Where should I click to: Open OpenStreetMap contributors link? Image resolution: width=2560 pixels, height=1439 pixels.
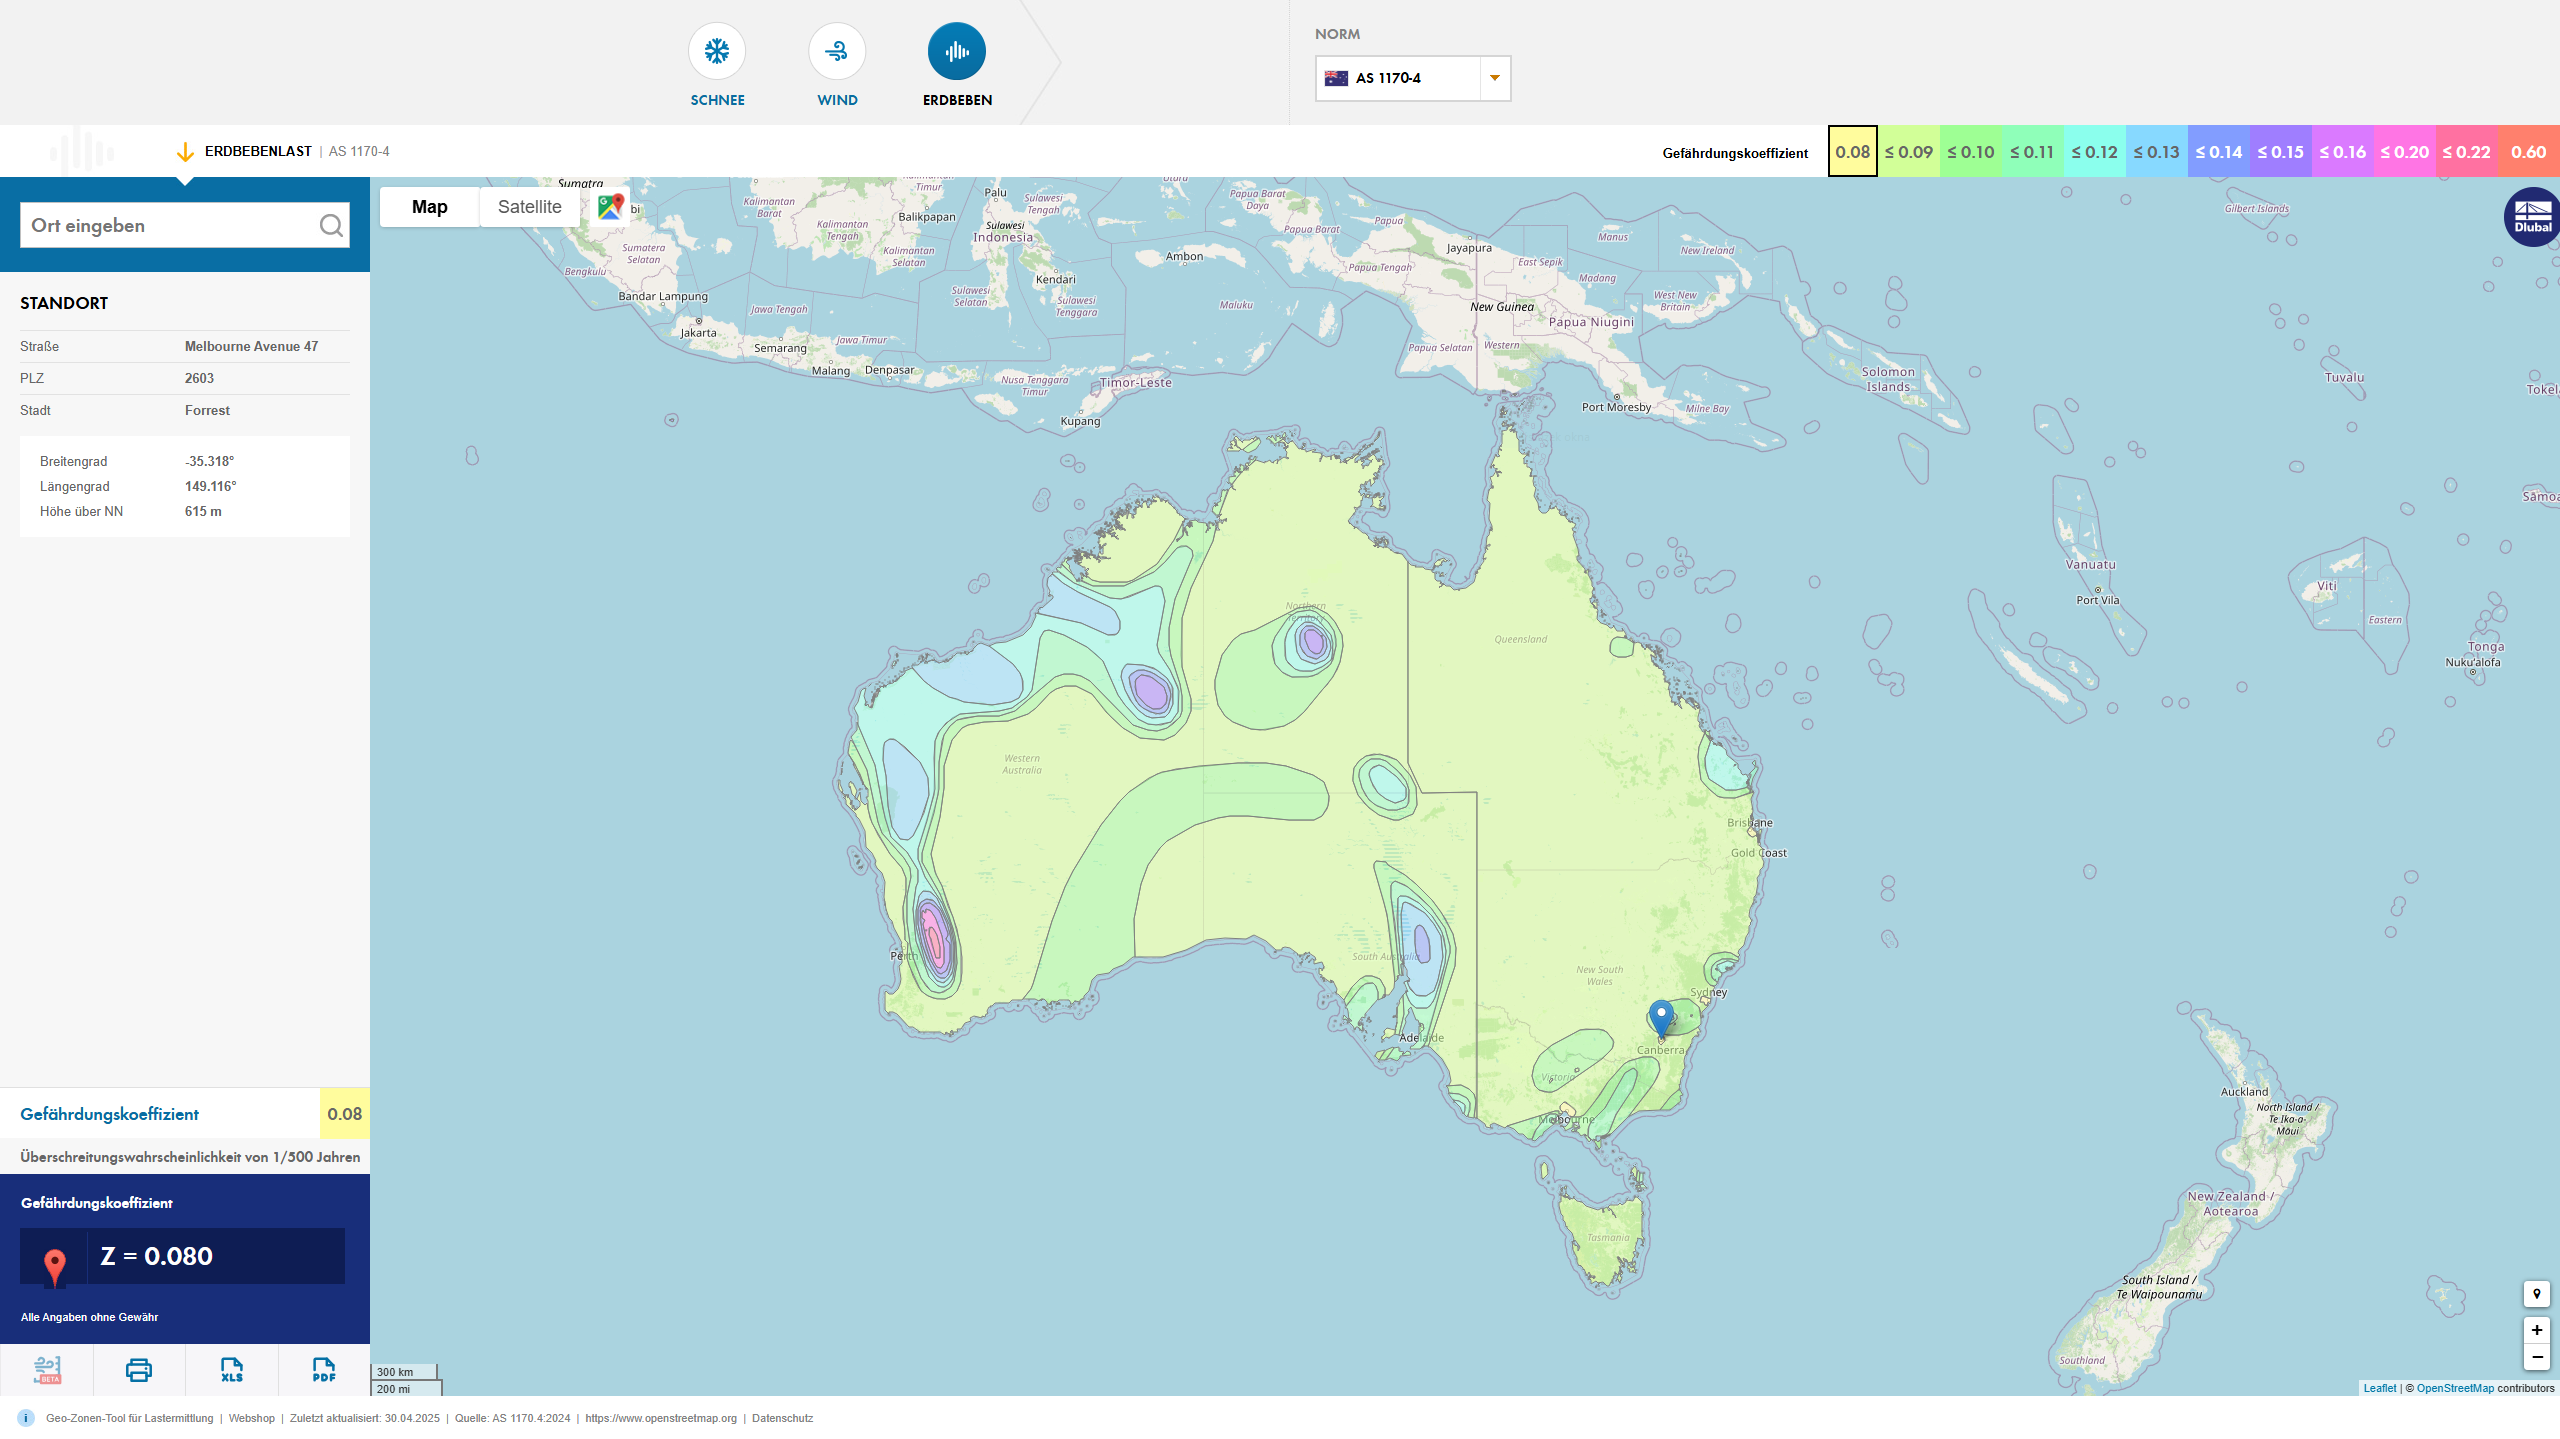pyautogui.click(x=2455, y=1388)
